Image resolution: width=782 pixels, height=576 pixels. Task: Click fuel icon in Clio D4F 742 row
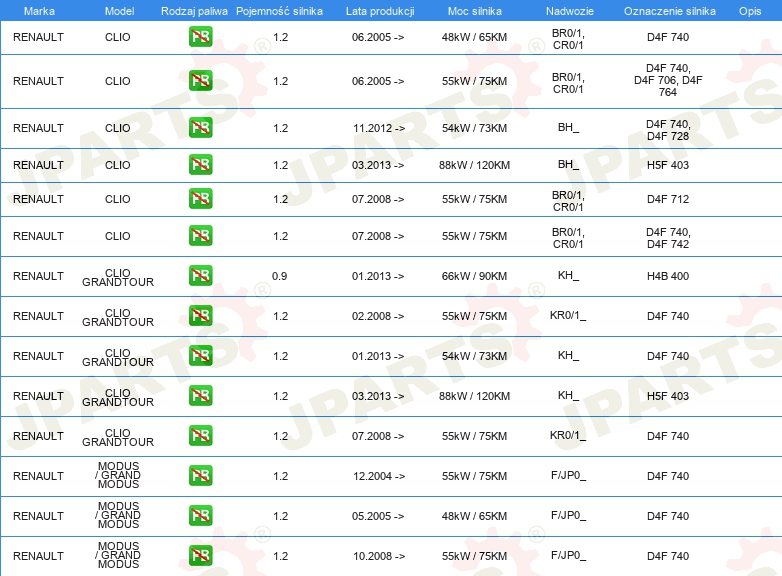(x=200, y=236)
